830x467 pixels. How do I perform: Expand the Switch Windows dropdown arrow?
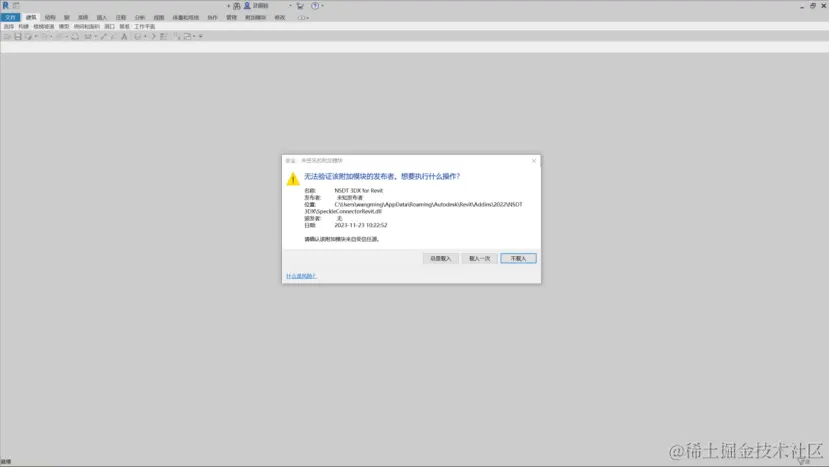click(x=194, y=37)
